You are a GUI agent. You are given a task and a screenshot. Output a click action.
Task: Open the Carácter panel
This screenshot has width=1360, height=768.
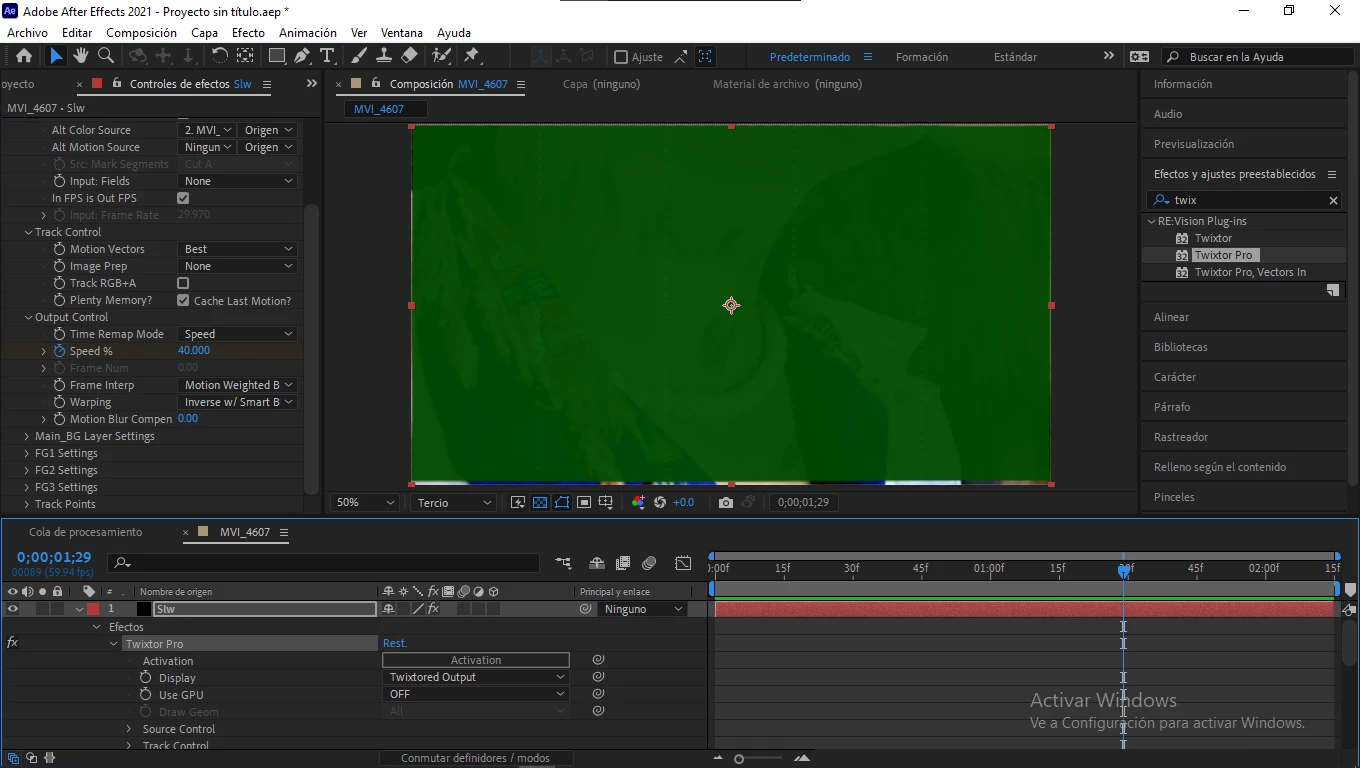pyautogui.click(x=1175, y=377)
